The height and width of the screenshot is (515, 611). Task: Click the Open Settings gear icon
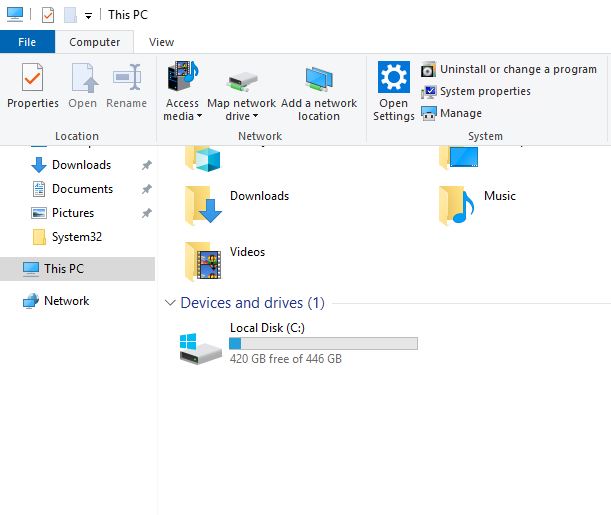[394, 77]
